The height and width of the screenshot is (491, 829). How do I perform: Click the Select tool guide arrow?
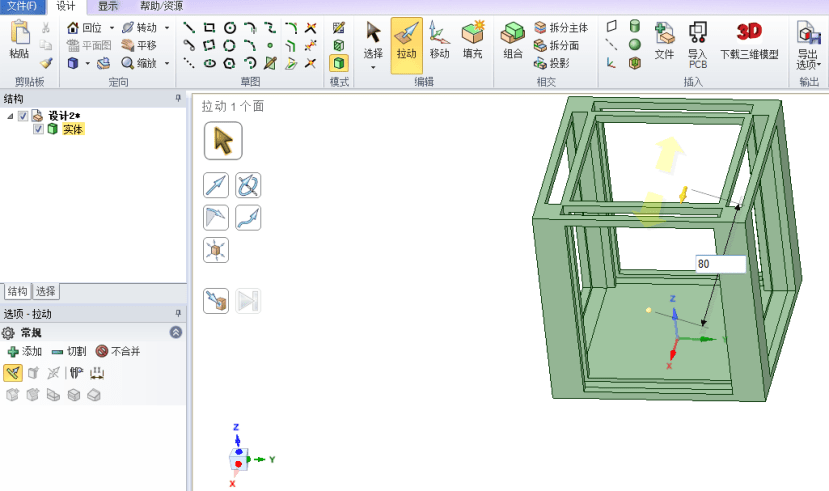[x=223, y=141]
